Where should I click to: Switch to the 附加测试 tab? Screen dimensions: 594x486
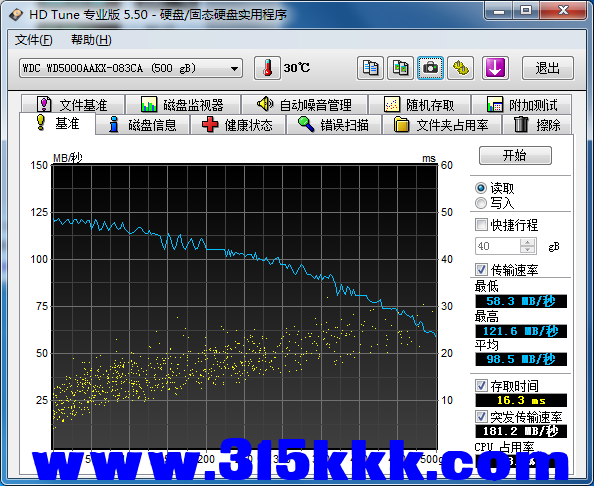522,105
